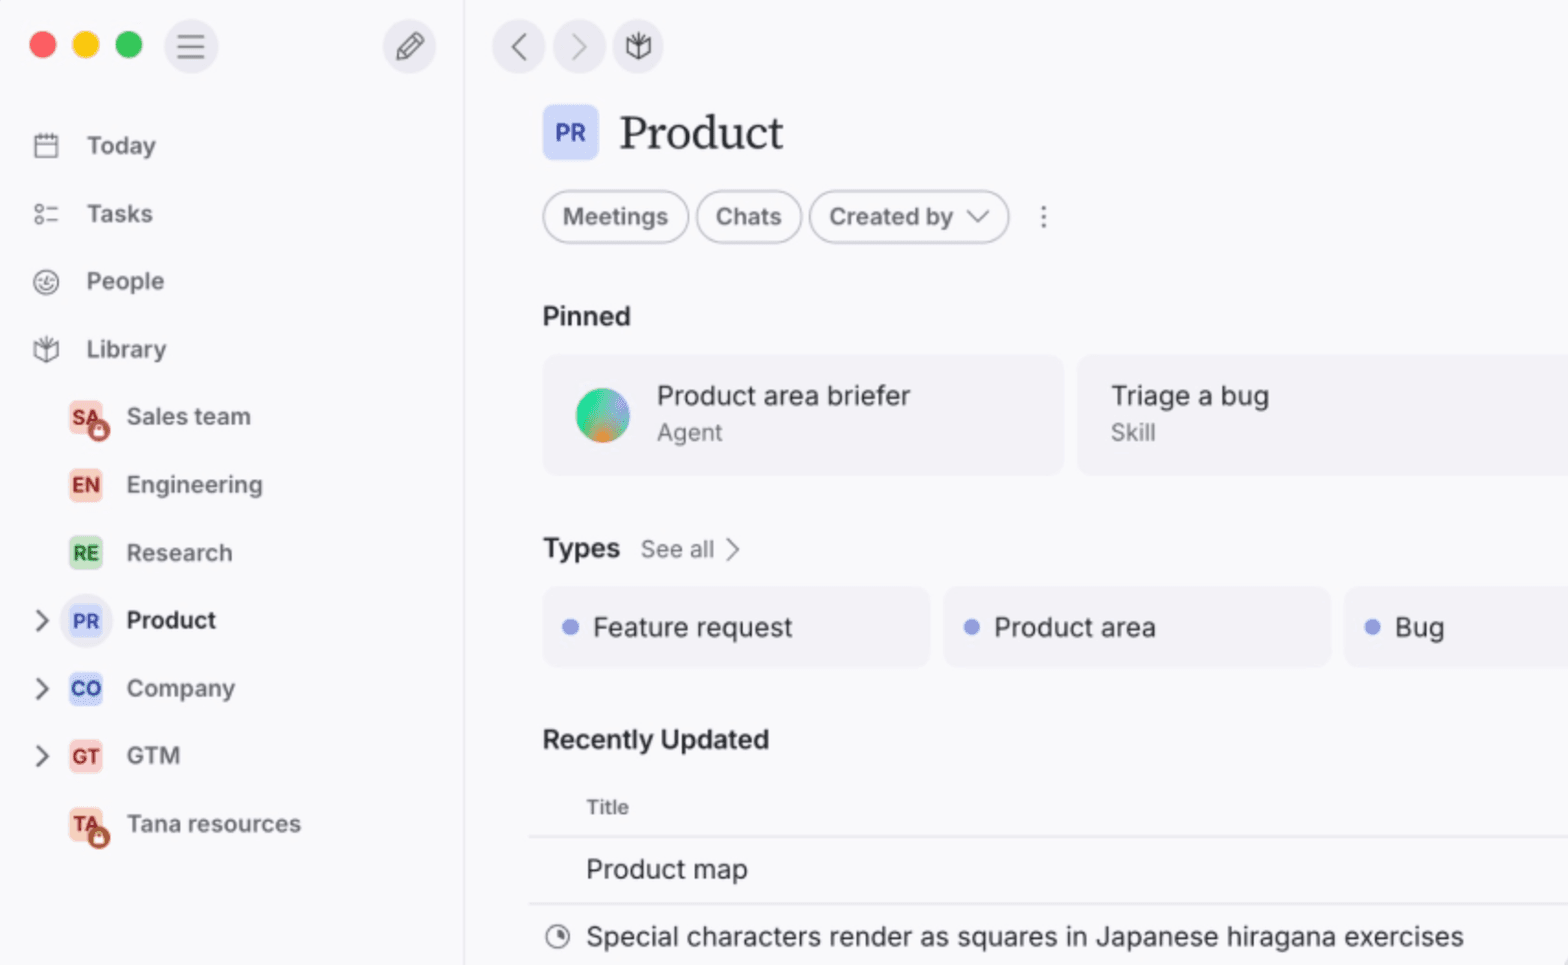Image resolution: width=1568 pixels, height=965 pixels.
Task: Open the Product area type card
Action: pyautogui.click(x=1137, y=627)
